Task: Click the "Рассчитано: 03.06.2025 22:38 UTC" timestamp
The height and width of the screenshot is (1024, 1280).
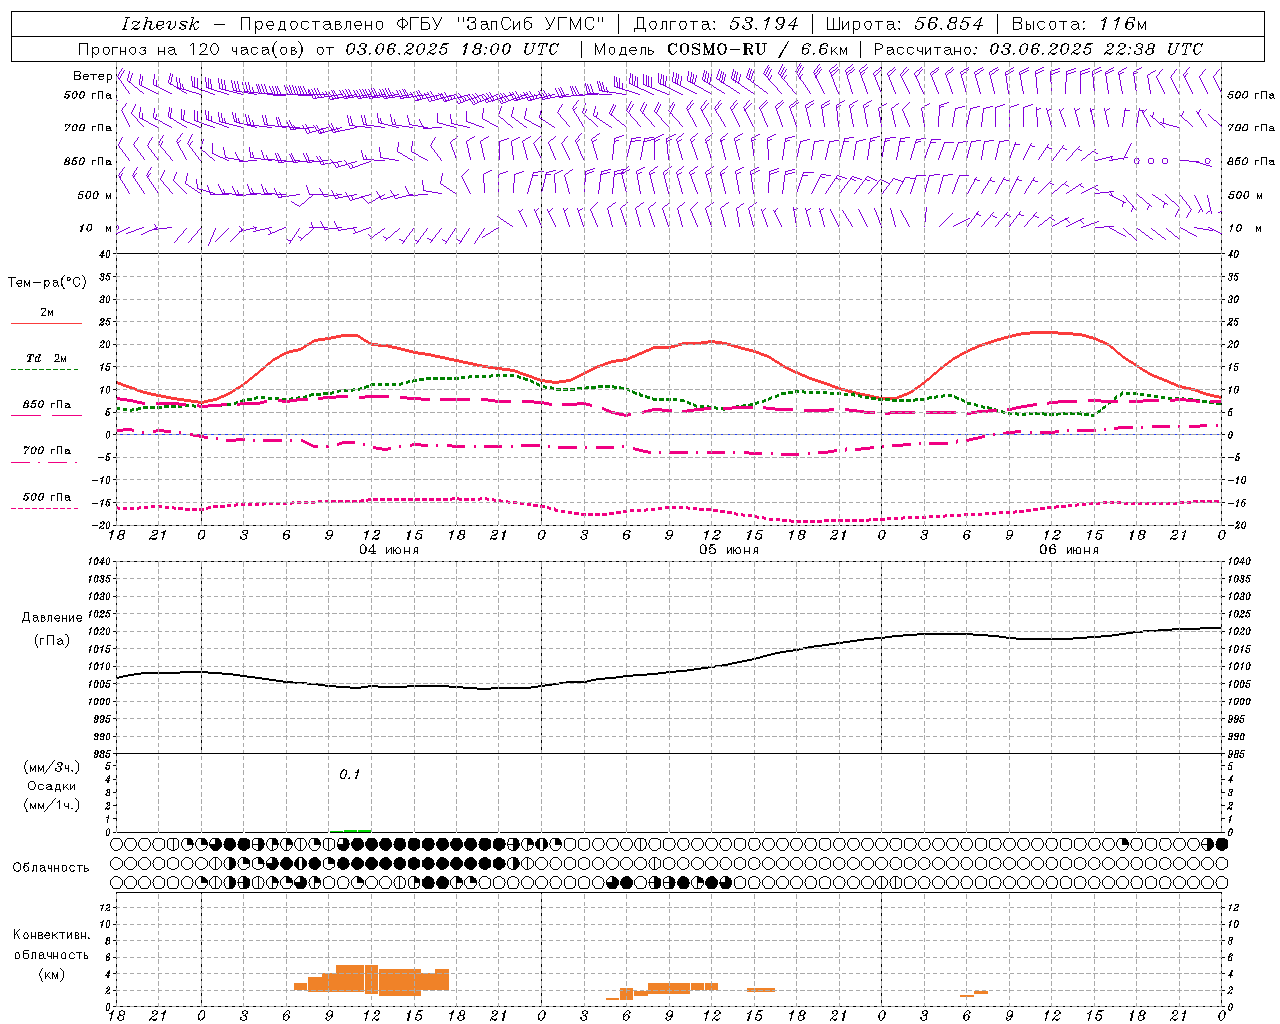Action: 1038,49
